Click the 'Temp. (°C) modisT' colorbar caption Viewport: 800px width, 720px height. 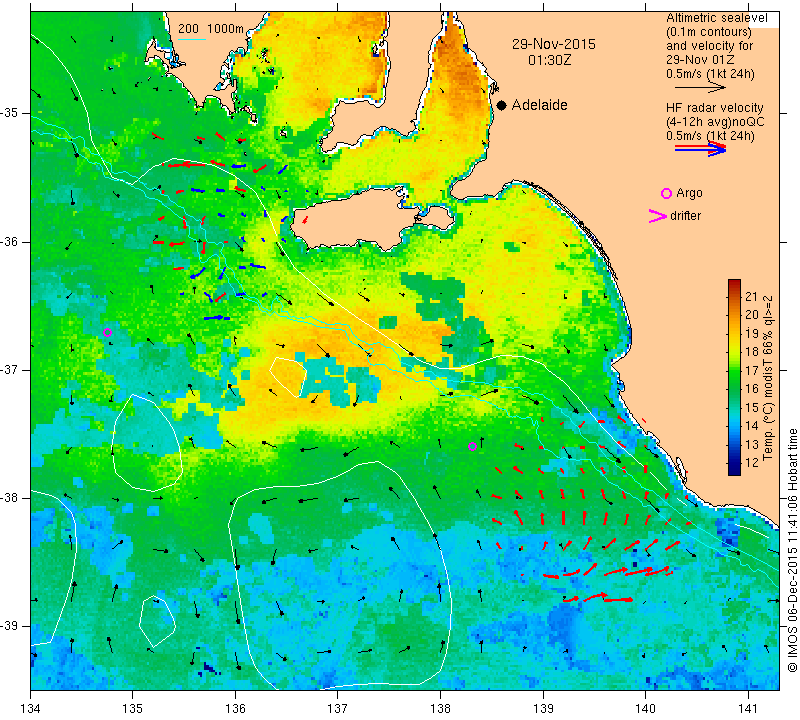tap(768, 378)
